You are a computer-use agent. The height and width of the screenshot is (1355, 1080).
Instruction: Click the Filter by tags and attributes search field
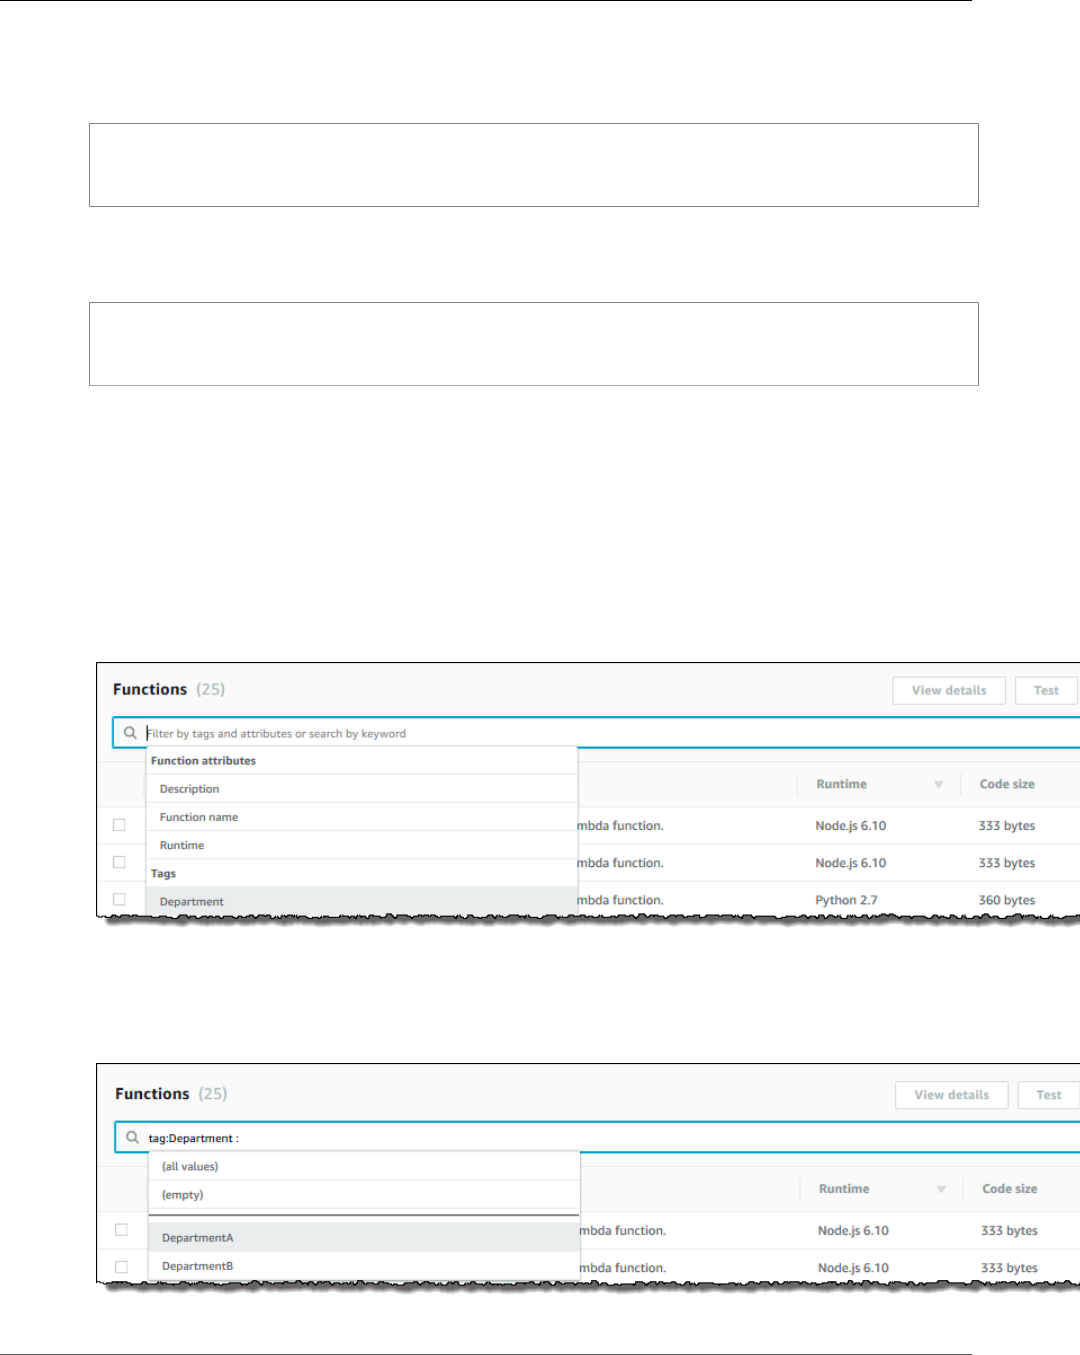coord(597,733)
